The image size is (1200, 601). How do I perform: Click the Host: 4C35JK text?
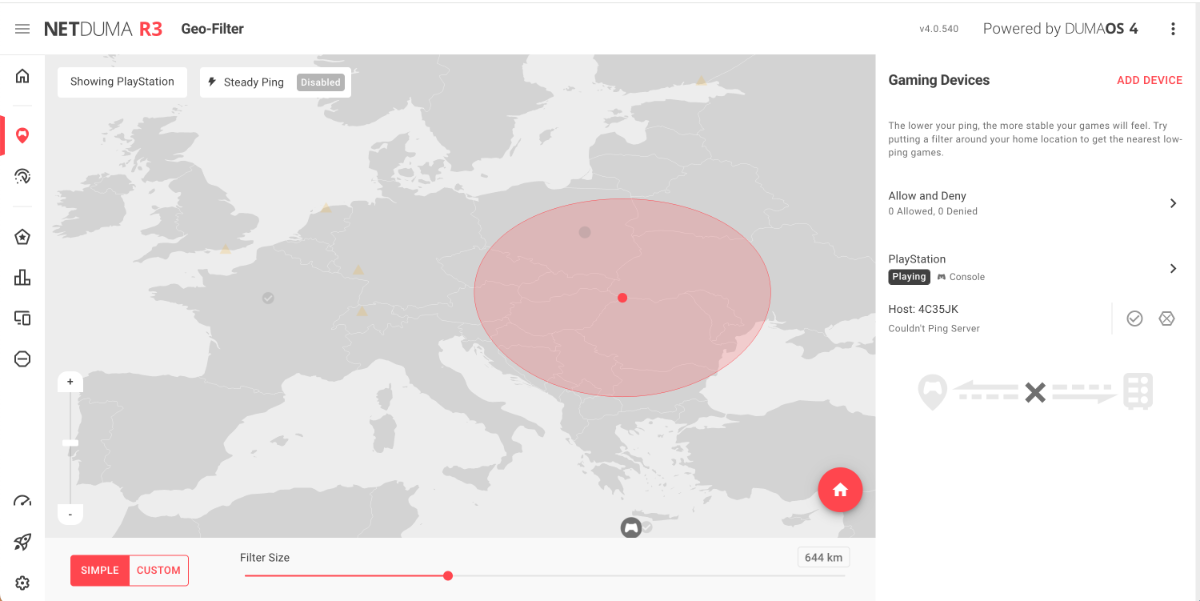[923, 309]
